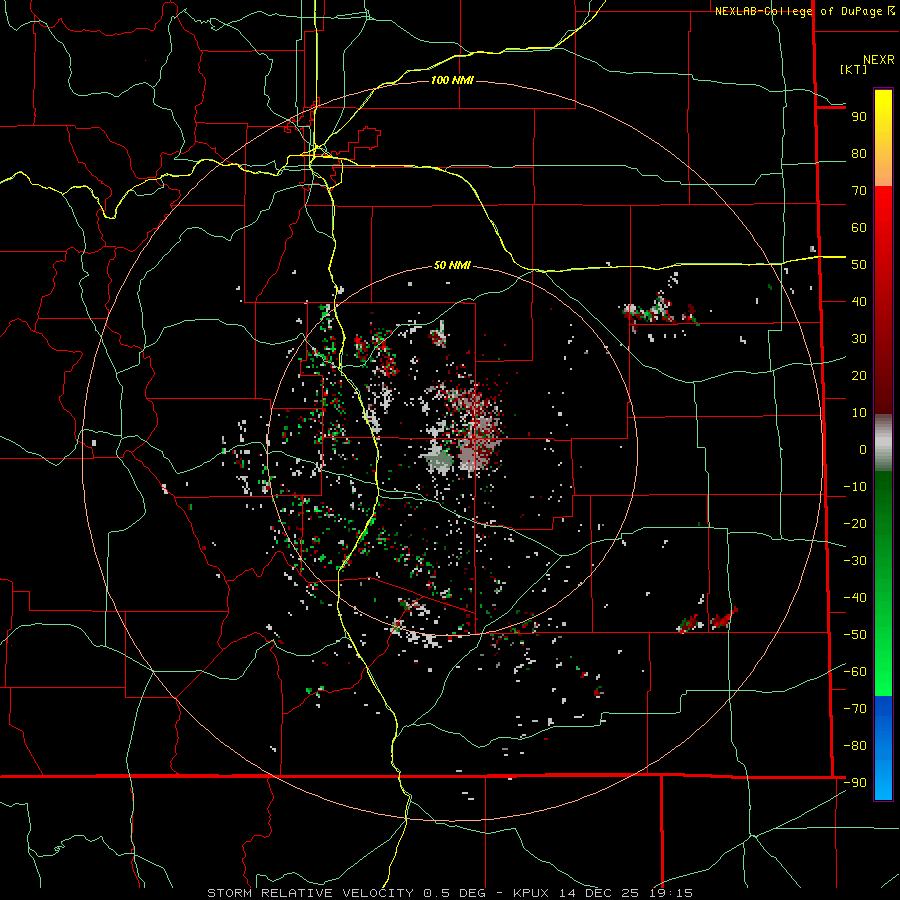Image resolution: width=900 pixels, height=900 pixels.
Task: Click the 60 value on the velocity scale
Action: point(859,227)
